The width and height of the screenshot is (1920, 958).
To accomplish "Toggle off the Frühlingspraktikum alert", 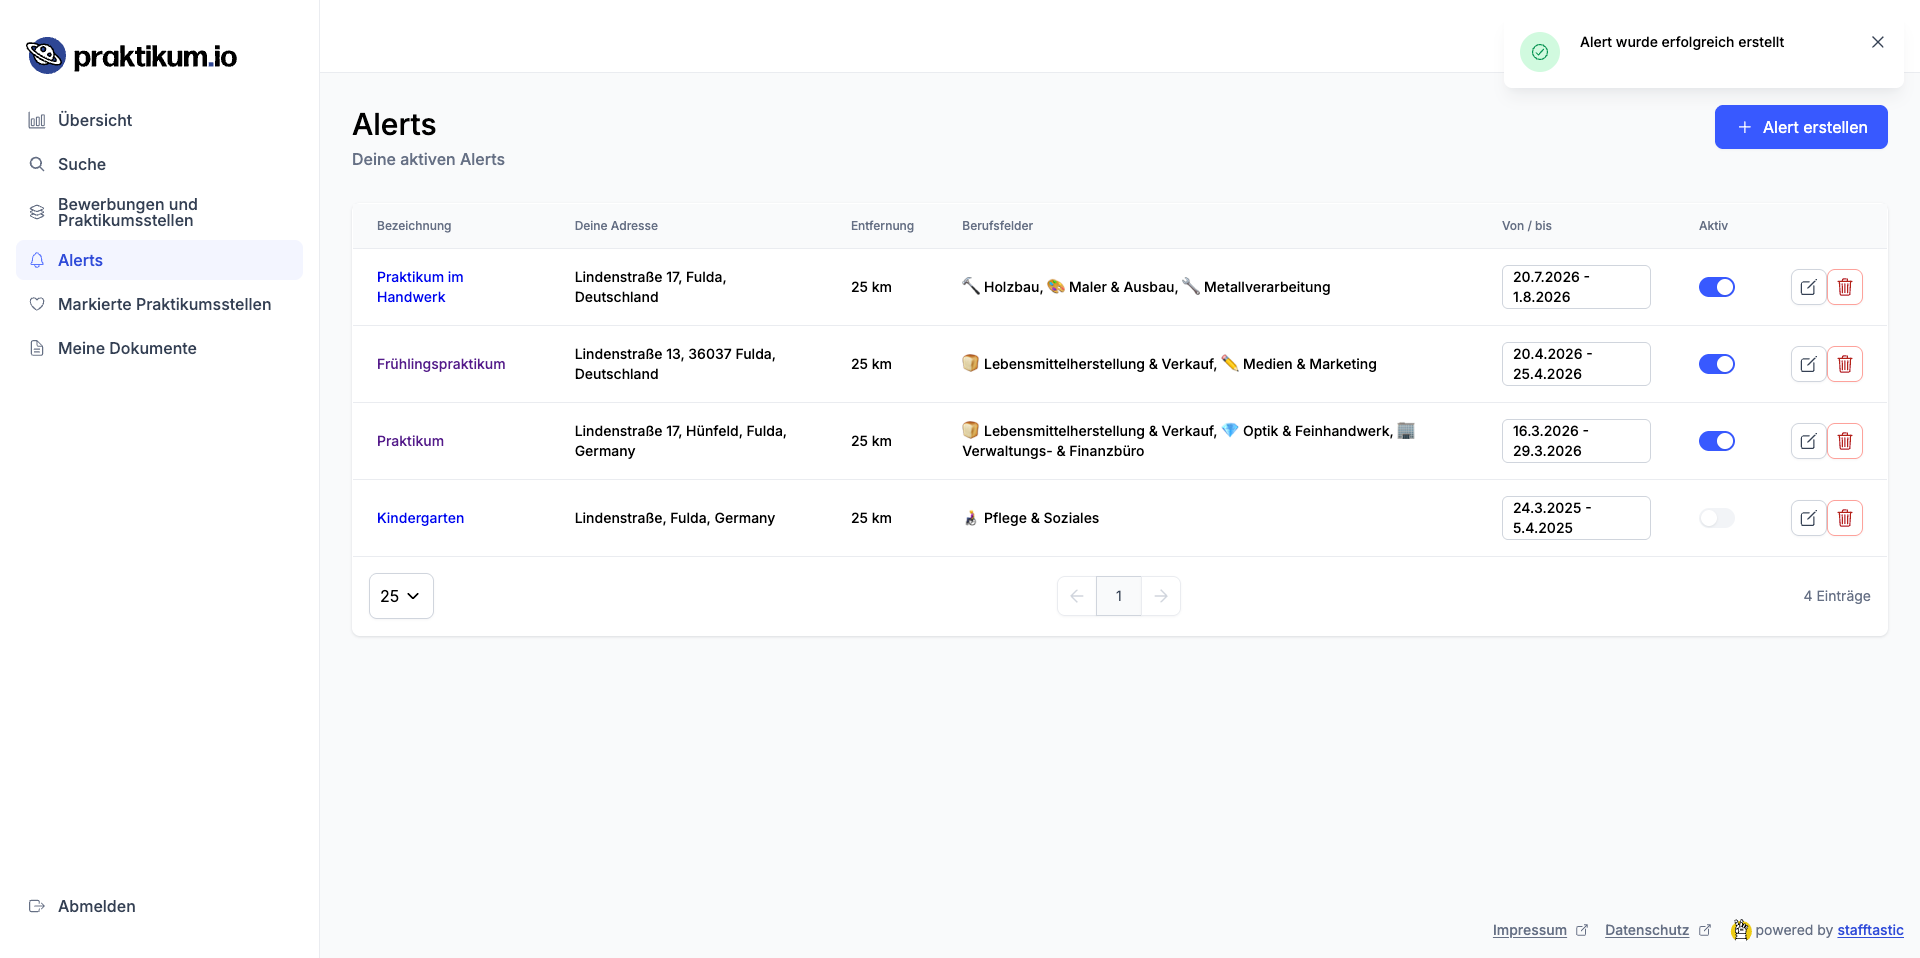I will coord(1716,364).
